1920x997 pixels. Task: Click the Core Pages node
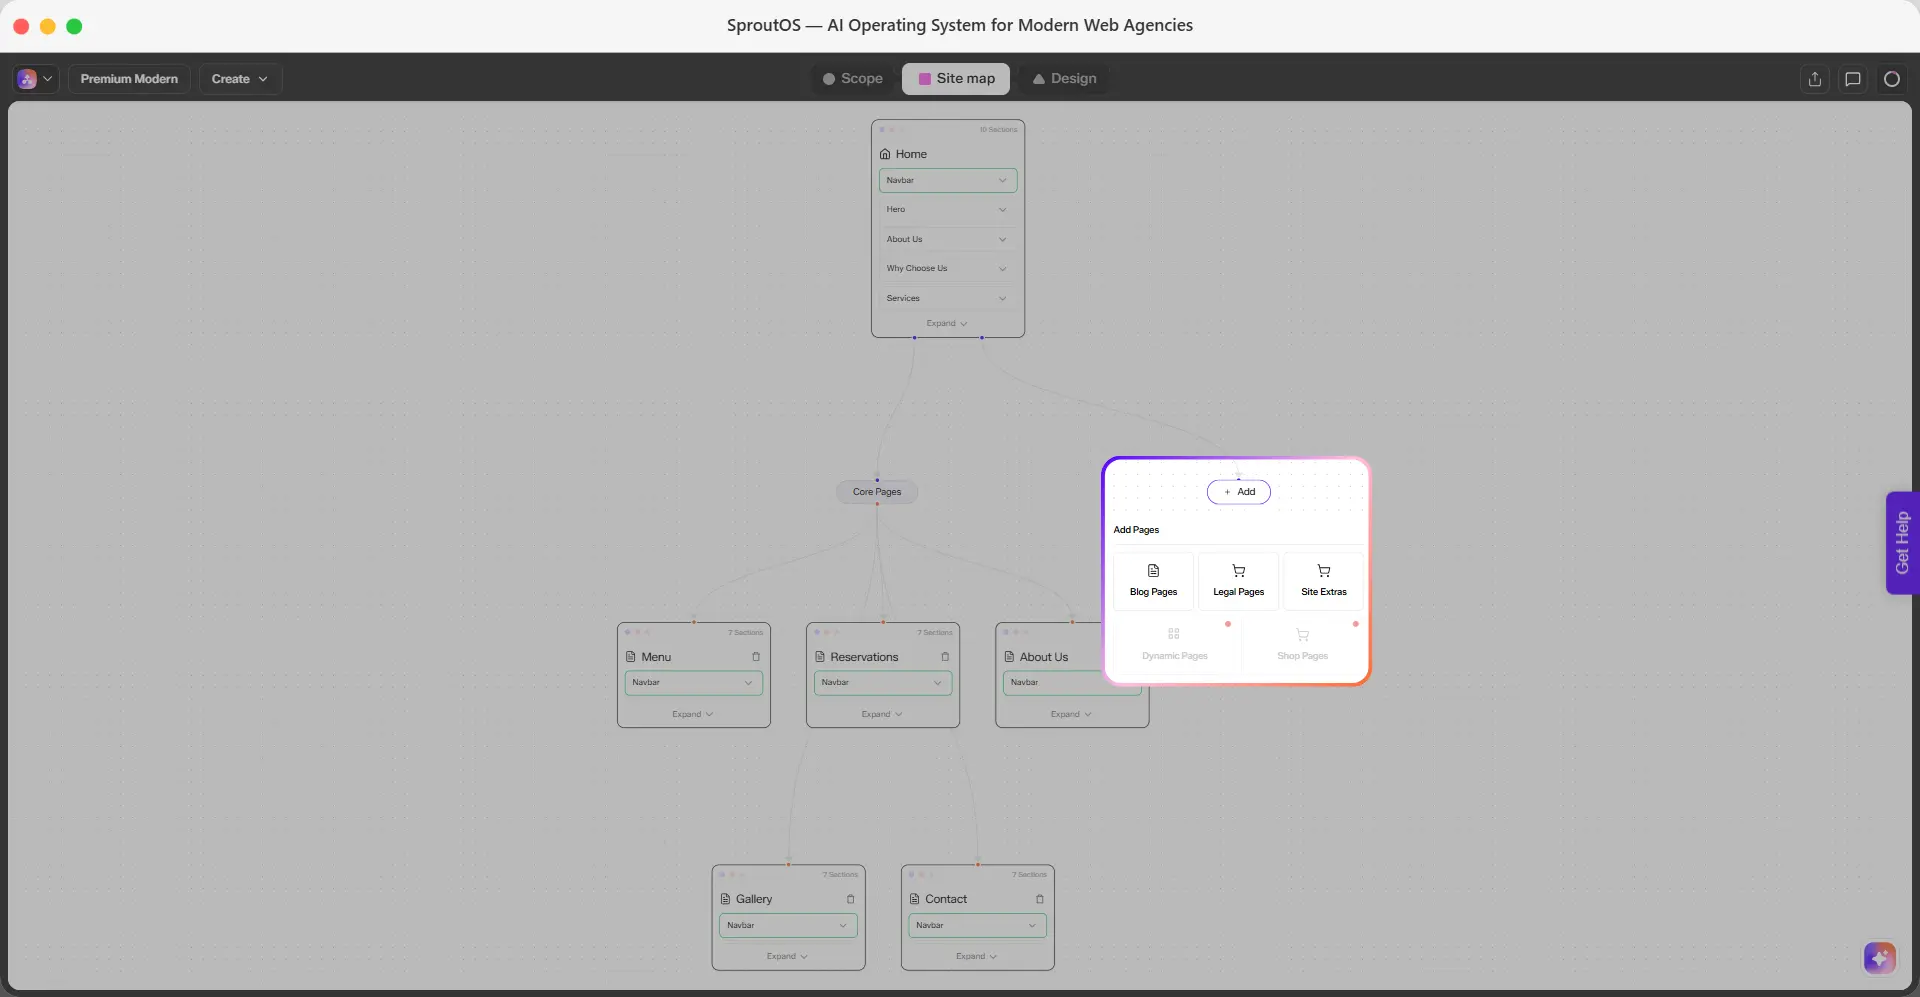click(x=877, y=492)
